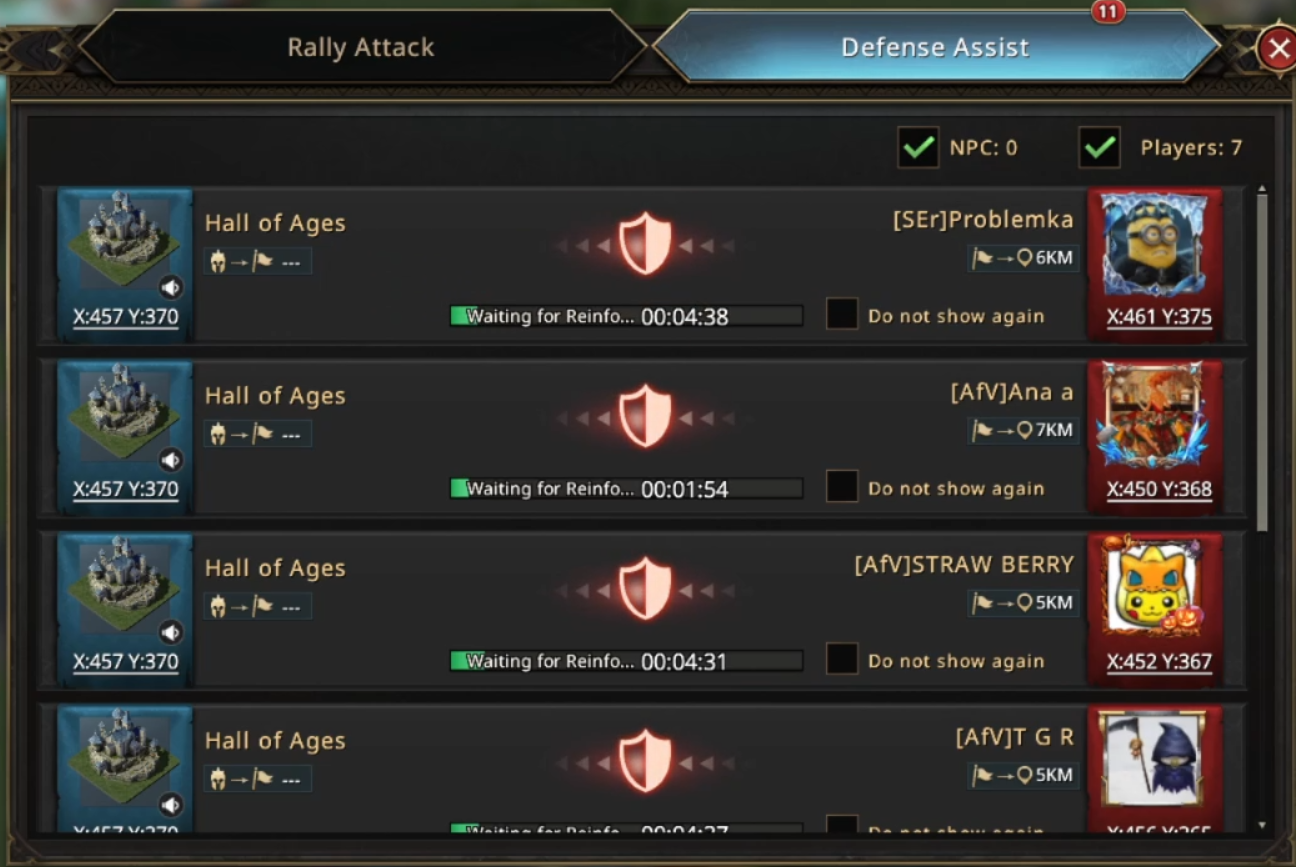Image resolution: width=1296 pixels, height=867 pixels.
Task: Click the reinforcement timer bar showing 00:01:54
Action: pos(626,489)
